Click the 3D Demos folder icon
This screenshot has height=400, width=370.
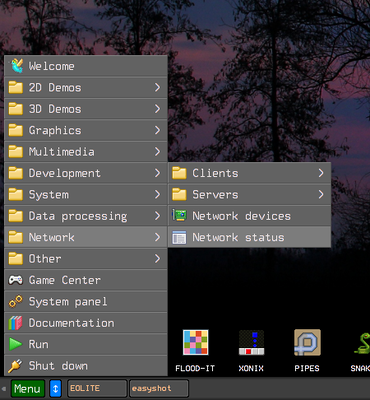tap(16, 109)
